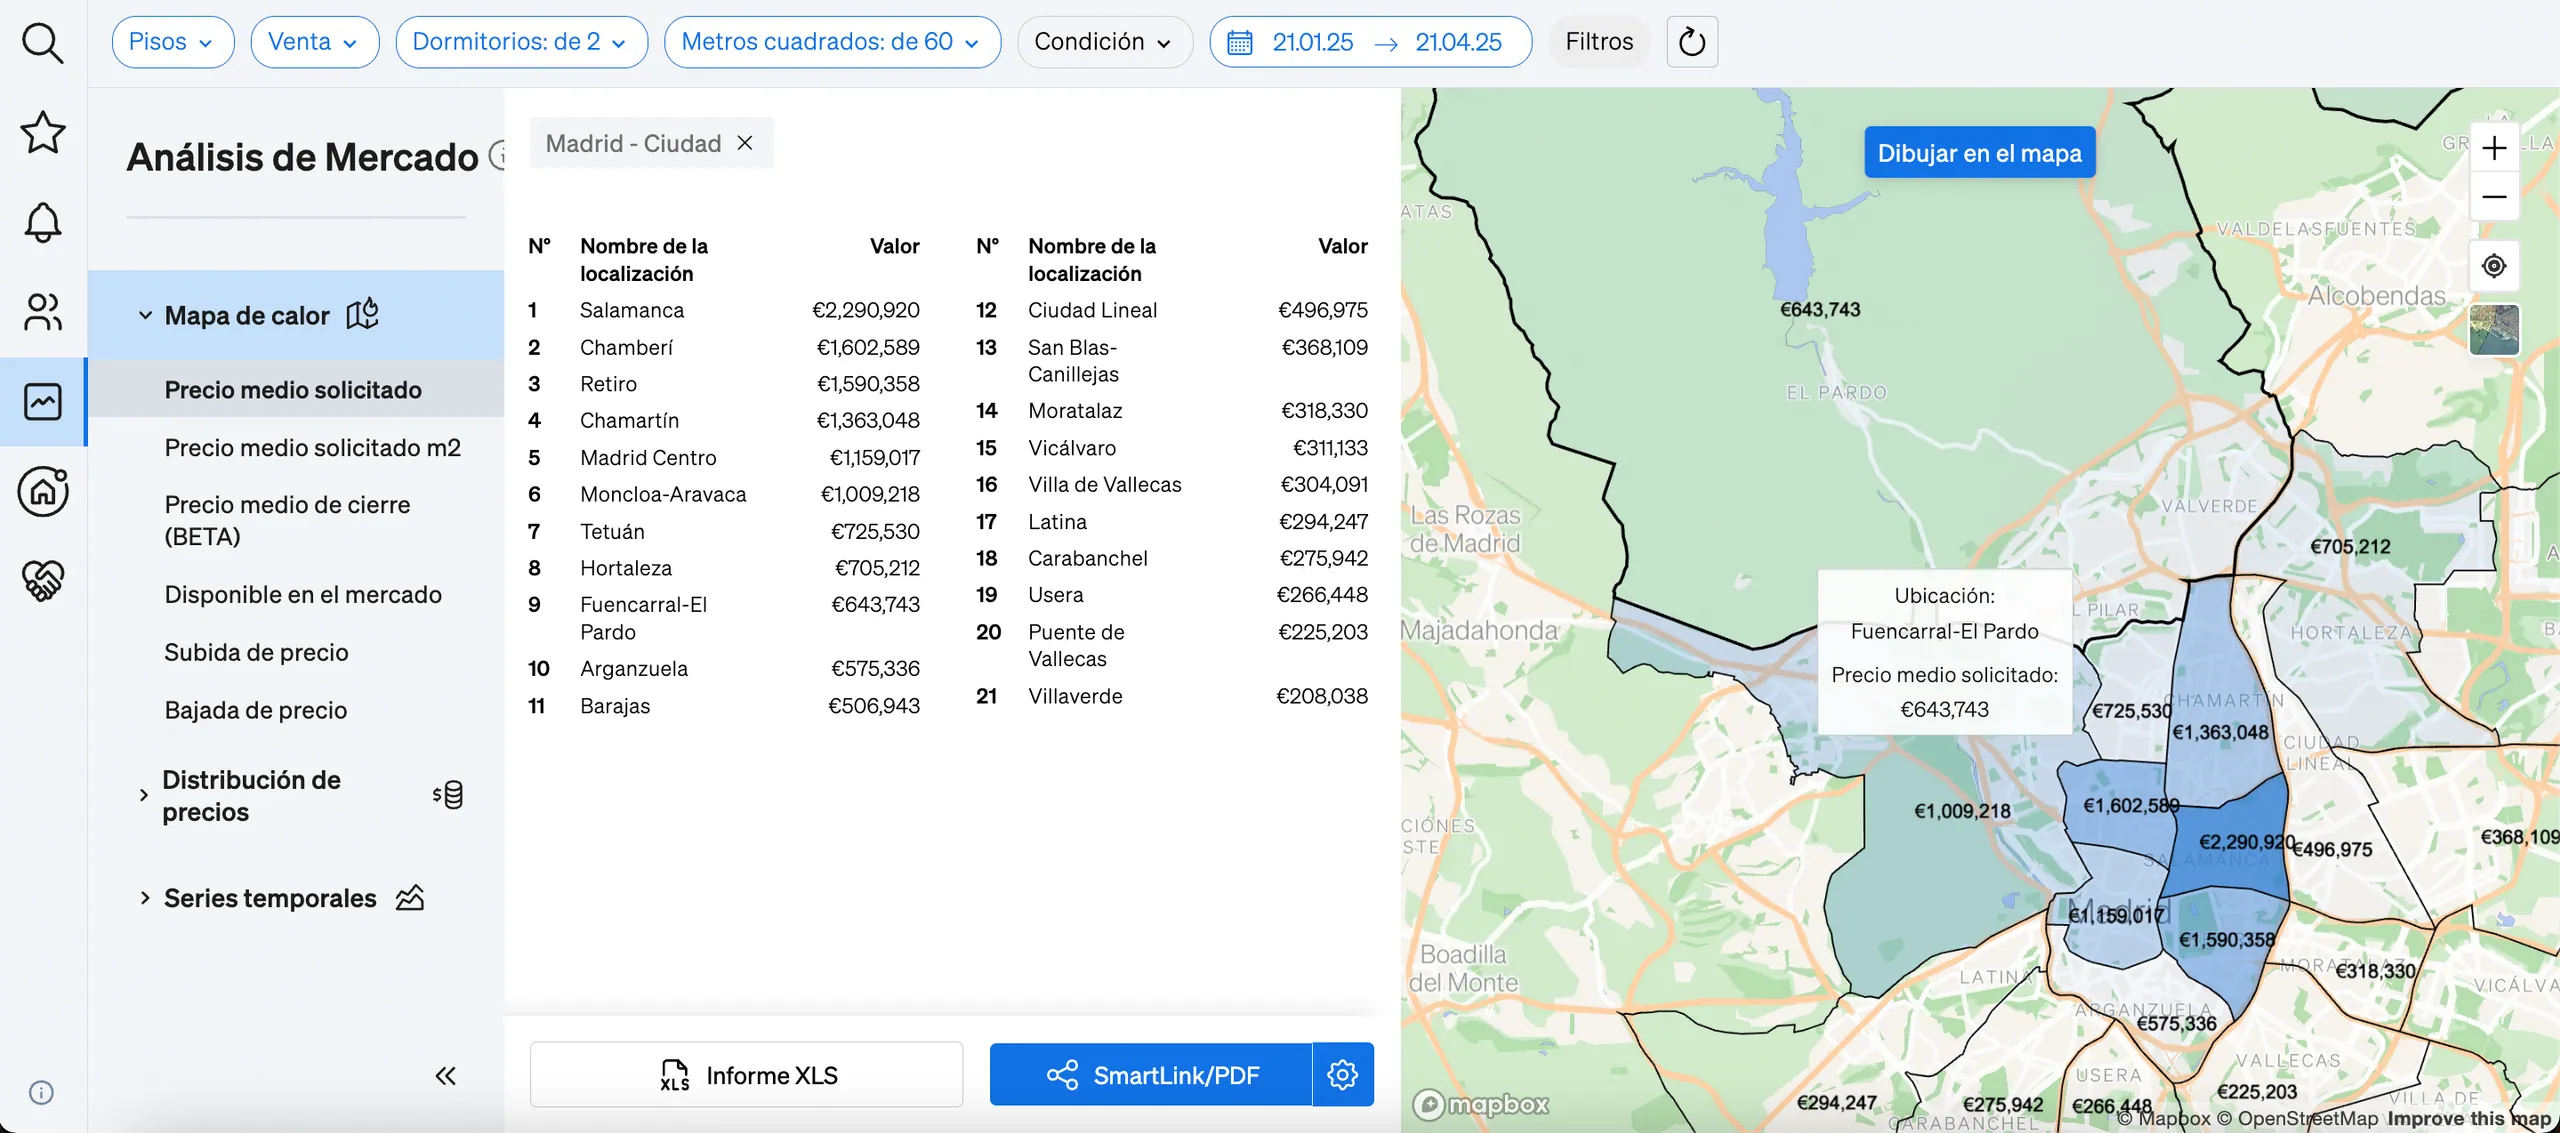Open notifications bell icon
Screen dimensions: 2560x1133
43,221
